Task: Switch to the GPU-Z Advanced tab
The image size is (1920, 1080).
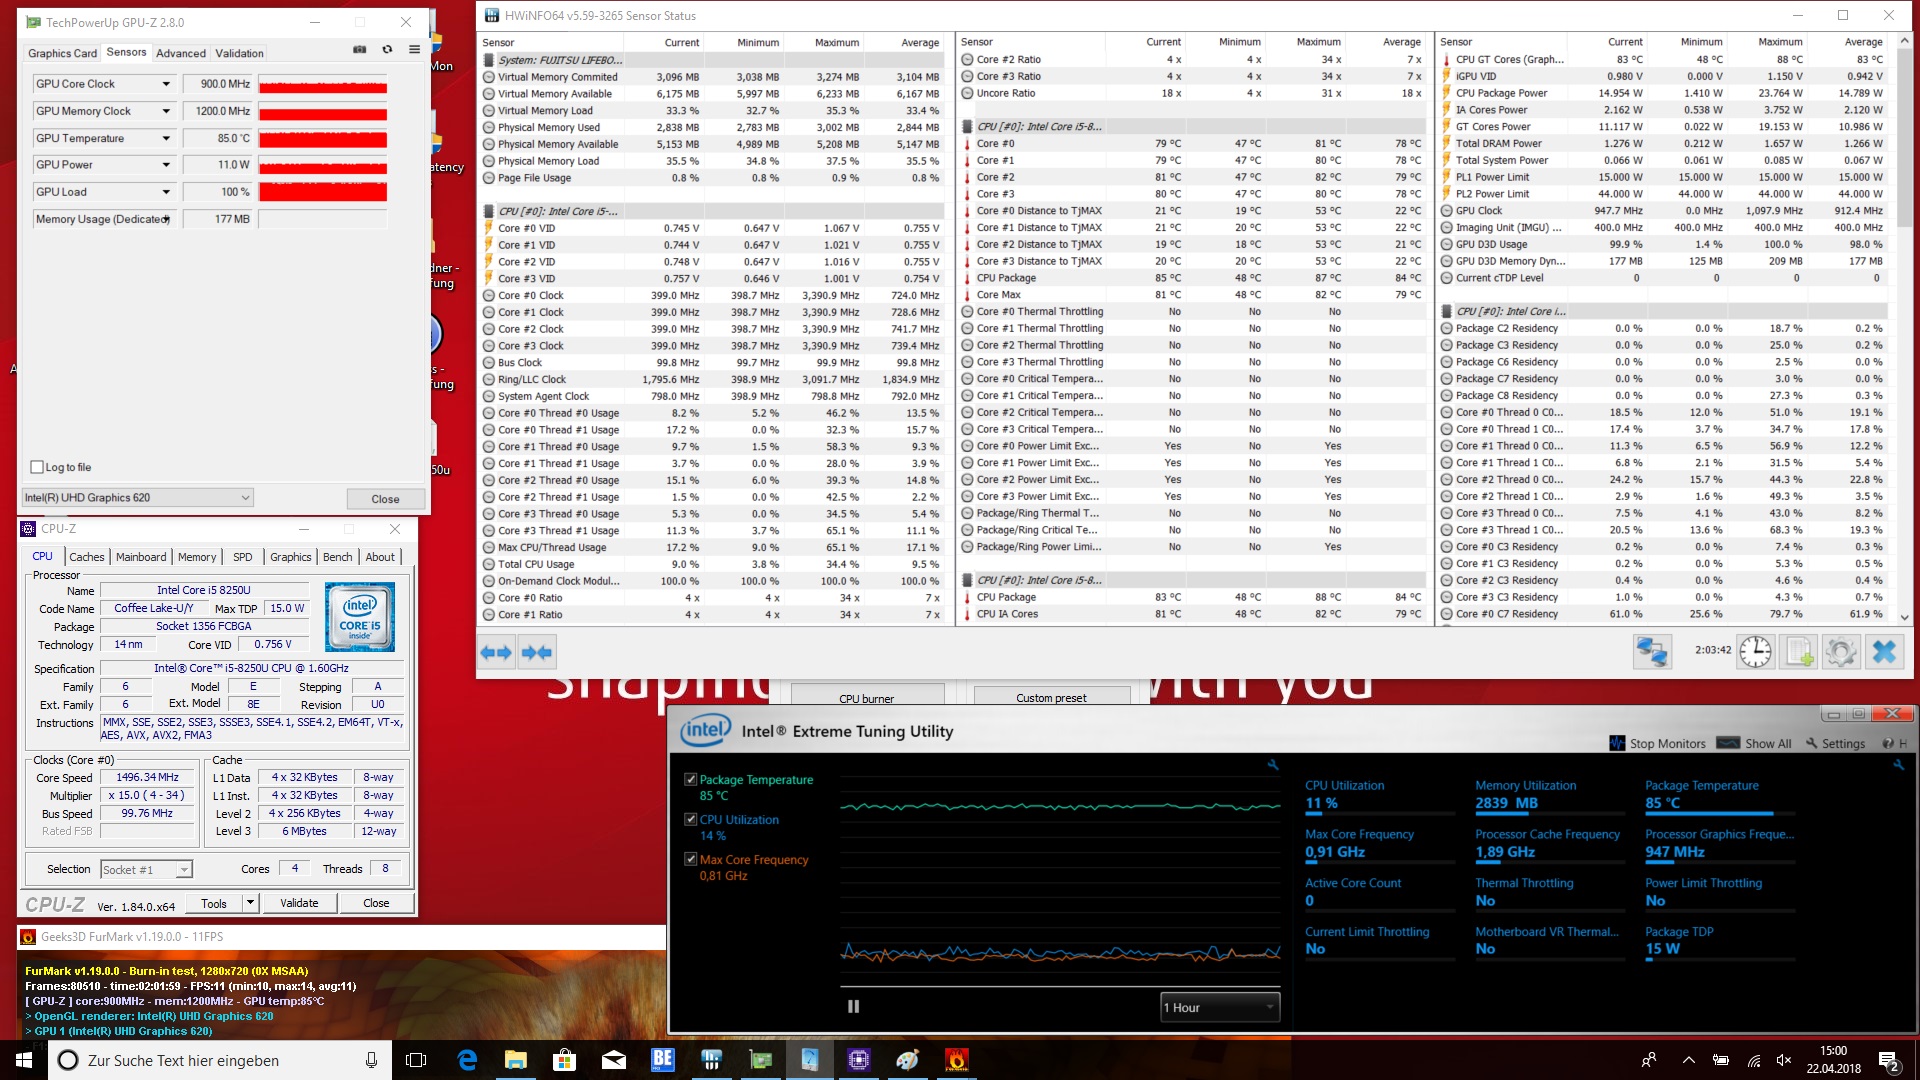Action: (x=180, y=53)
